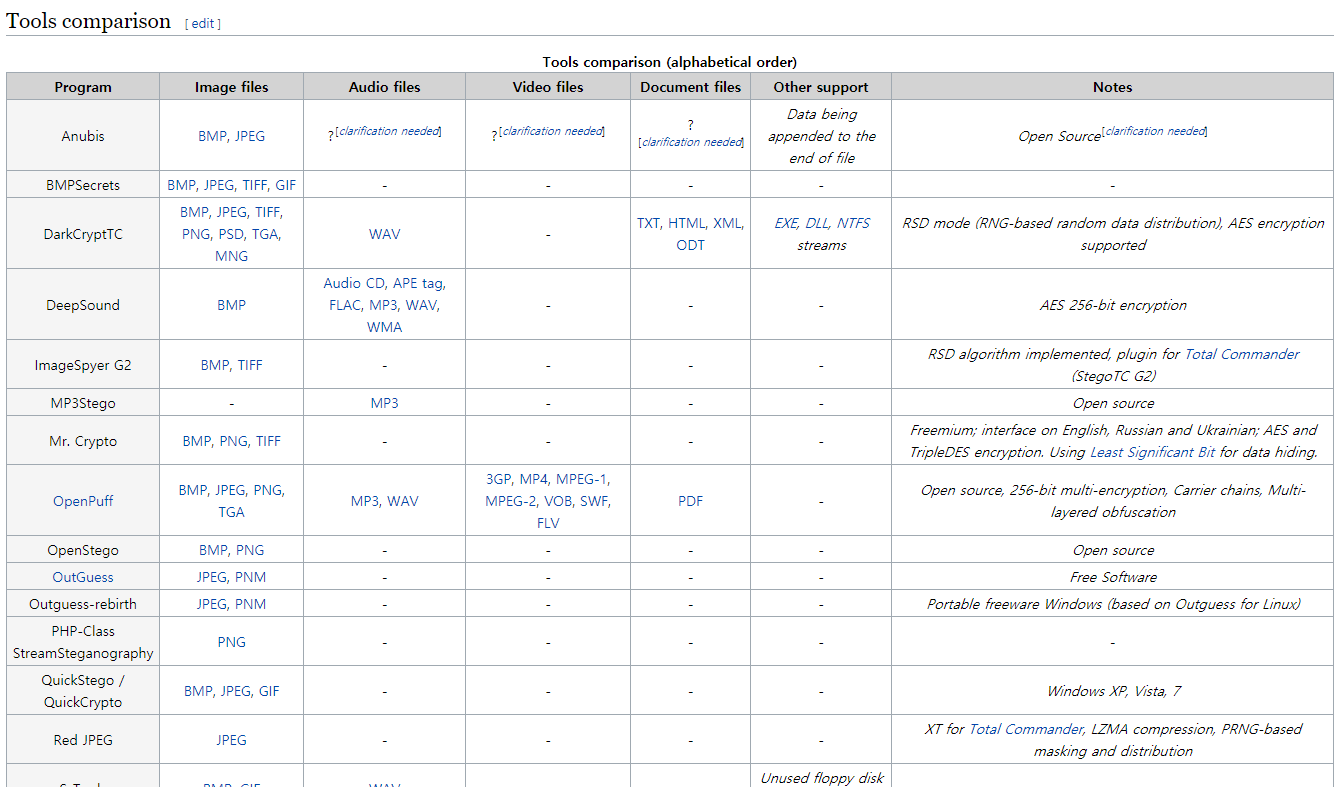Follow the EXE link under Other support
Image resolution: width=1341 pixels, height=787 pixels.
(786, 223)
